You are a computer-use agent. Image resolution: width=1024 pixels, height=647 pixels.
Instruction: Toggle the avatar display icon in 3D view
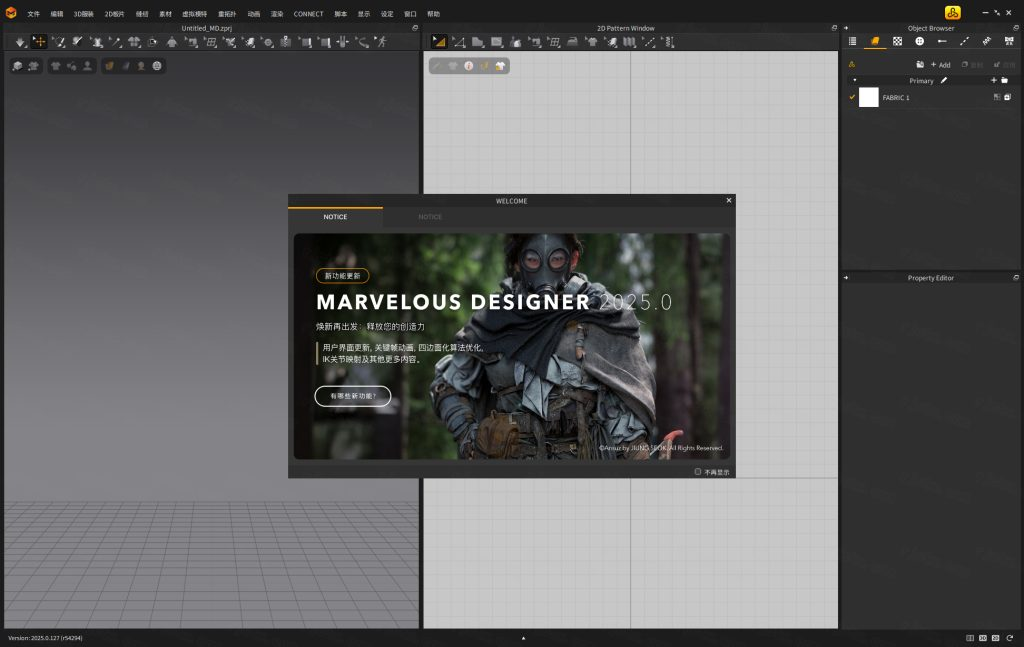(88, 66)
